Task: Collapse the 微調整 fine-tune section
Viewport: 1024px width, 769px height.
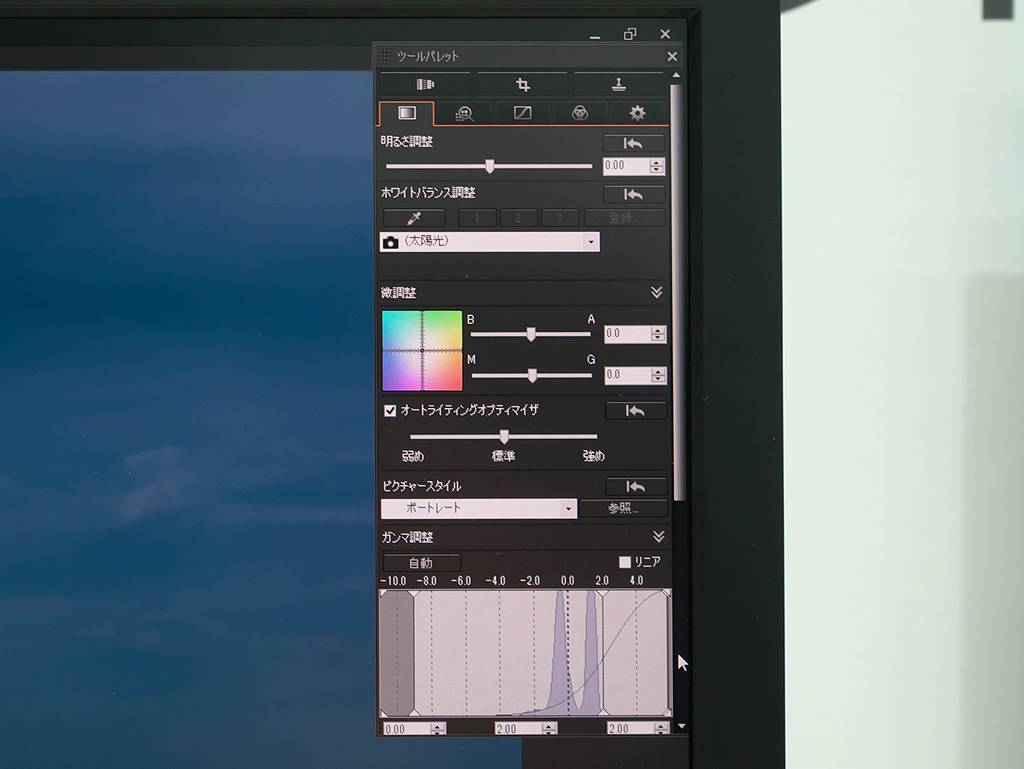Action: coord(656,292)
